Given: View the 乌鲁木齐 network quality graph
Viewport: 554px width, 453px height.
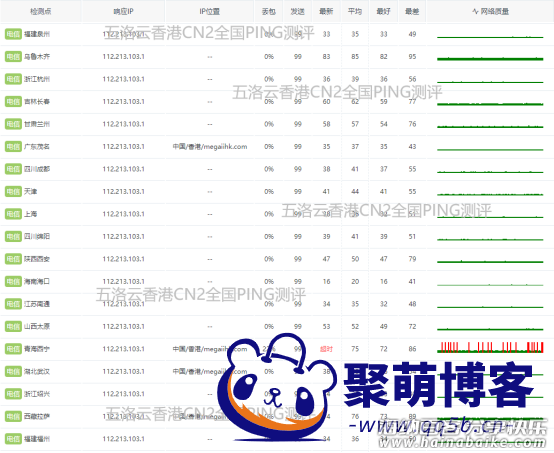Looking at the screenshot, I should click(x=490, y=58).
